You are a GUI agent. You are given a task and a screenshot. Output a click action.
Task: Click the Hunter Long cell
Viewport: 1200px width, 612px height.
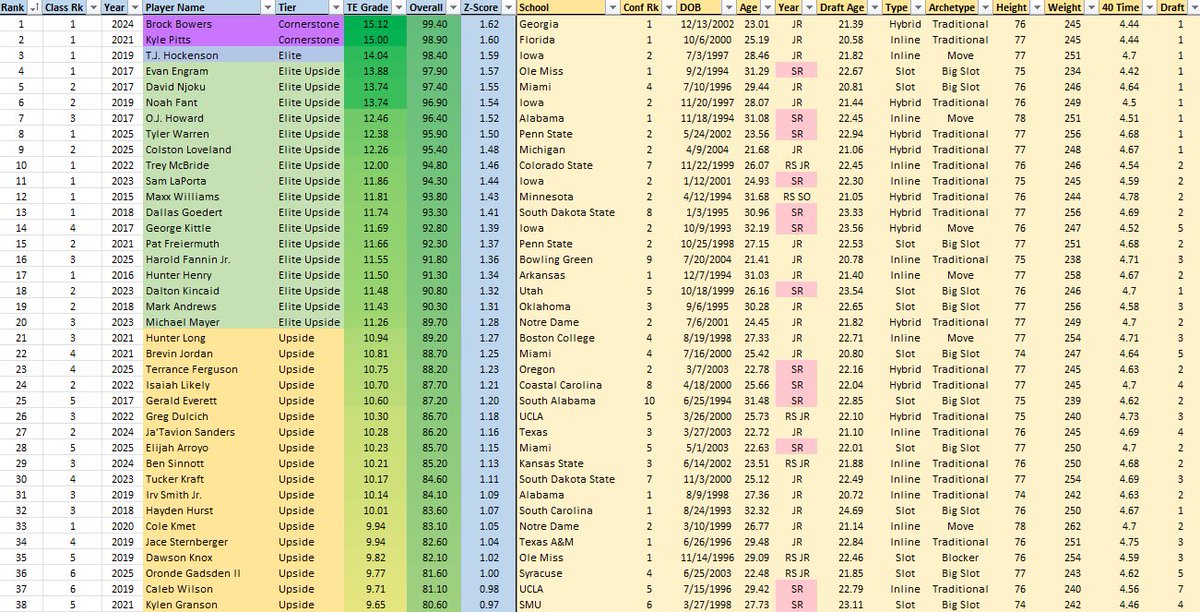click(x=208, y=339)
